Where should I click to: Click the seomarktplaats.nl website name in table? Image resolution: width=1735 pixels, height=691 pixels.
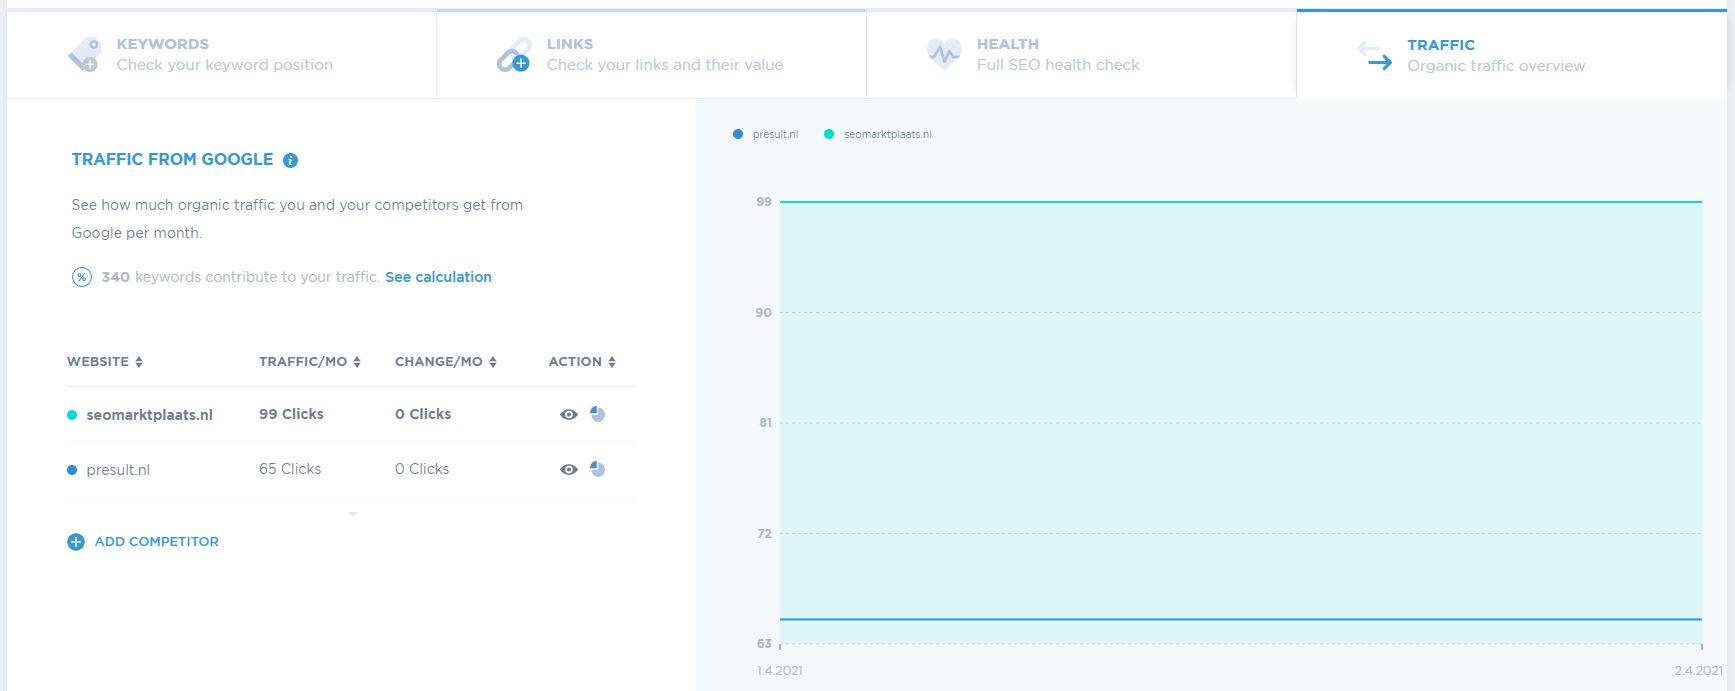149,415
